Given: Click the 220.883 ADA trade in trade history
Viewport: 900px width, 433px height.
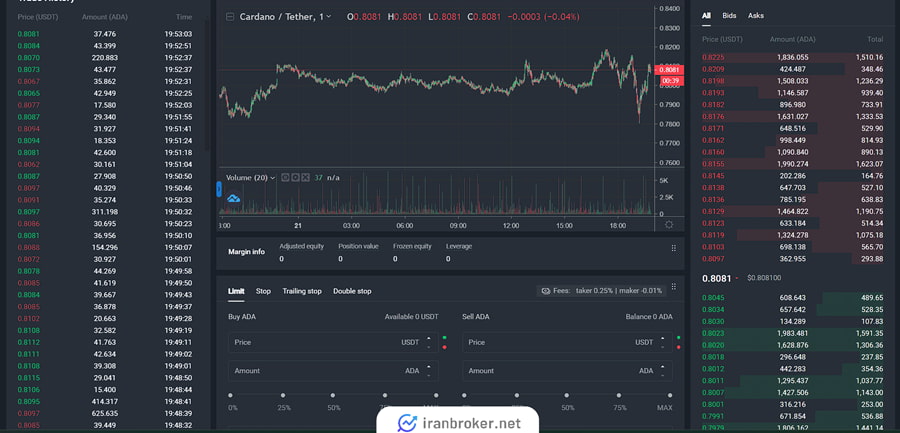Looking at the screenshot, I should 105,57.
